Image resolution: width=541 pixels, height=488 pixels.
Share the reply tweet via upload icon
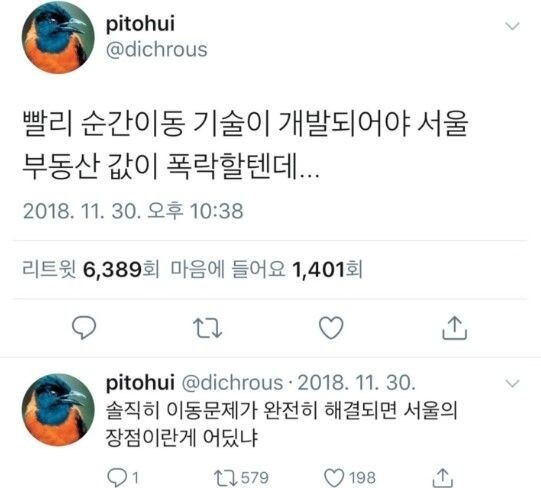pos(443,478)
